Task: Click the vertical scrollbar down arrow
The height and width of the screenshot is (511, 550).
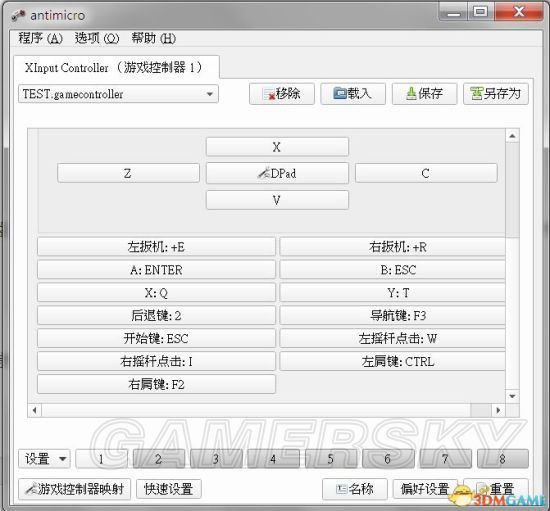Action: (512, 396)
